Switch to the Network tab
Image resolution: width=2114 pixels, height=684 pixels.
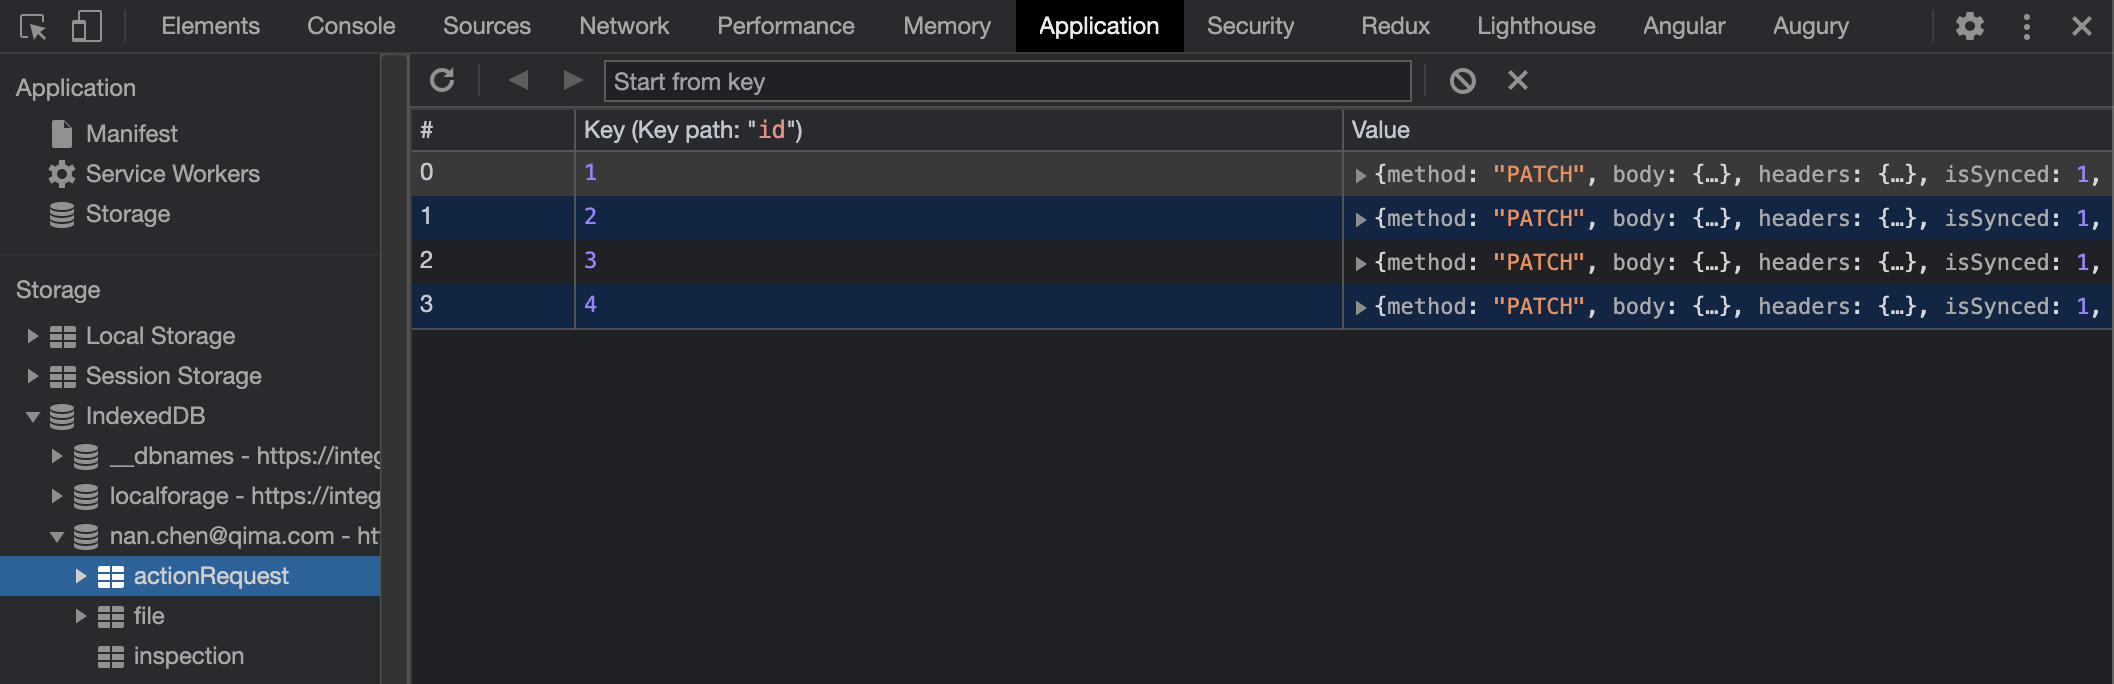coord(623,26)
